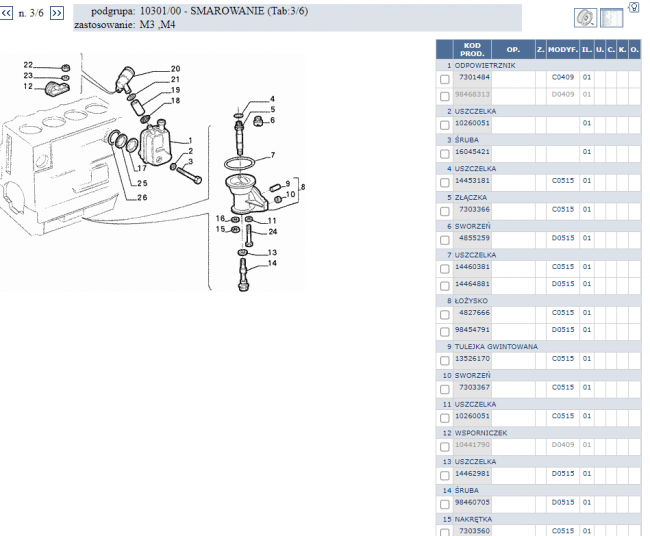
Task: Click the lightbulb hint icon
Action: (634, 6)
